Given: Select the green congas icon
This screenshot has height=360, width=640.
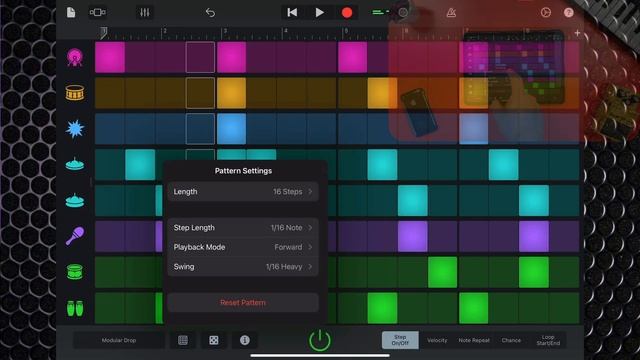Looking at the screenshot, I should click(x=75, y=308).
